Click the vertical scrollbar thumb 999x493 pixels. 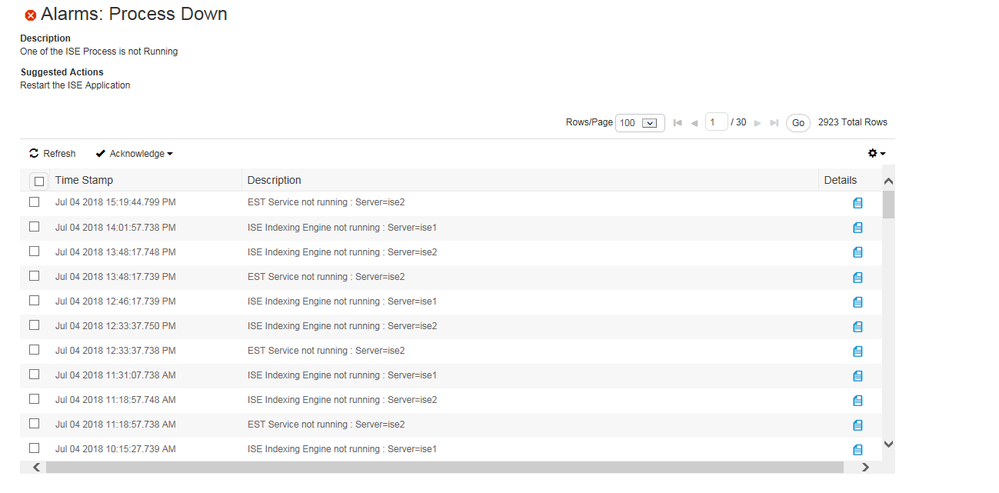[x=889, y=204]
